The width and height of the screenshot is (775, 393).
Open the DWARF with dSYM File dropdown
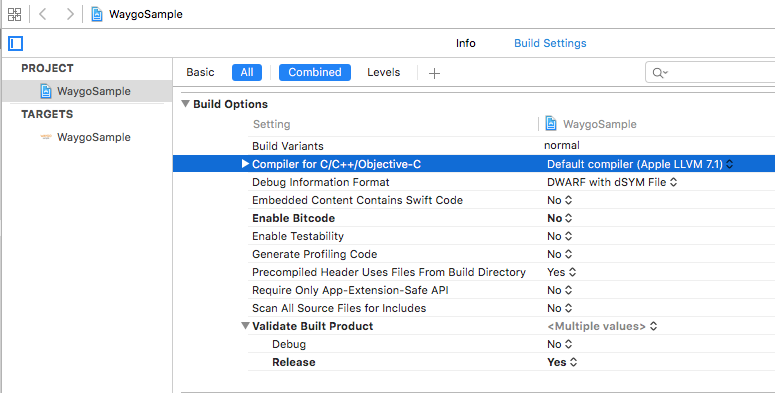tap(611, 182)
